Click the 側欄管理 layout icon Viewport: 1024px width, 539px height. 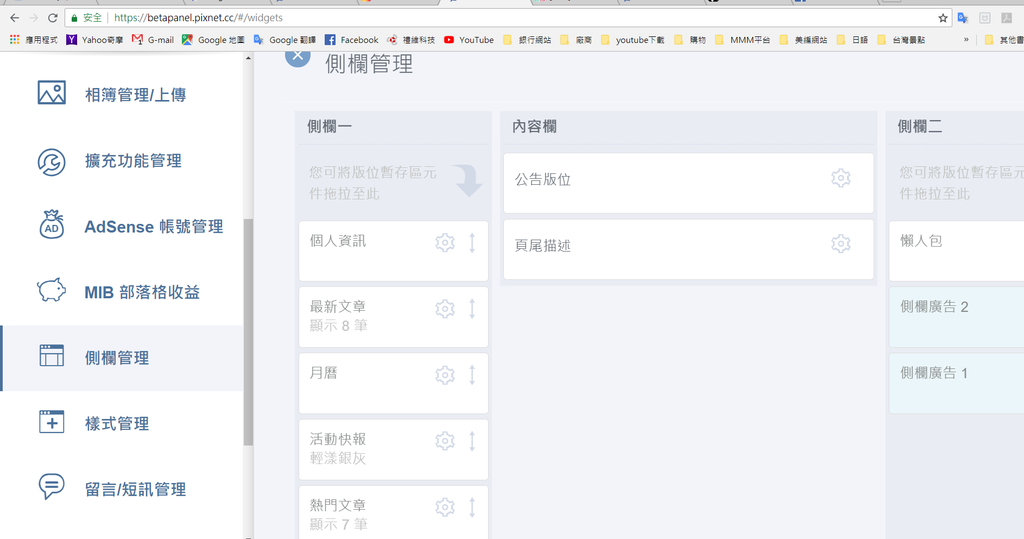[52, 355]
